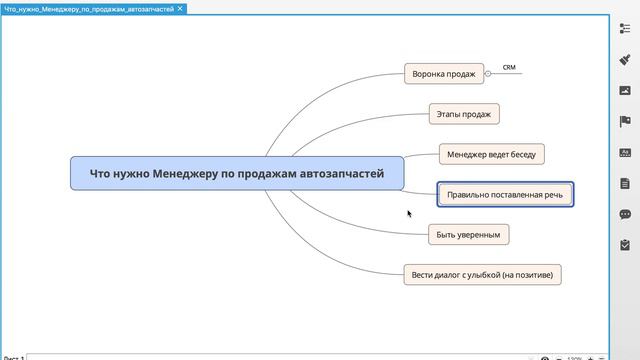Select the Правильно поставленная речь topic
The height and width of the screenshot is (360, 640).
[505, 195]
